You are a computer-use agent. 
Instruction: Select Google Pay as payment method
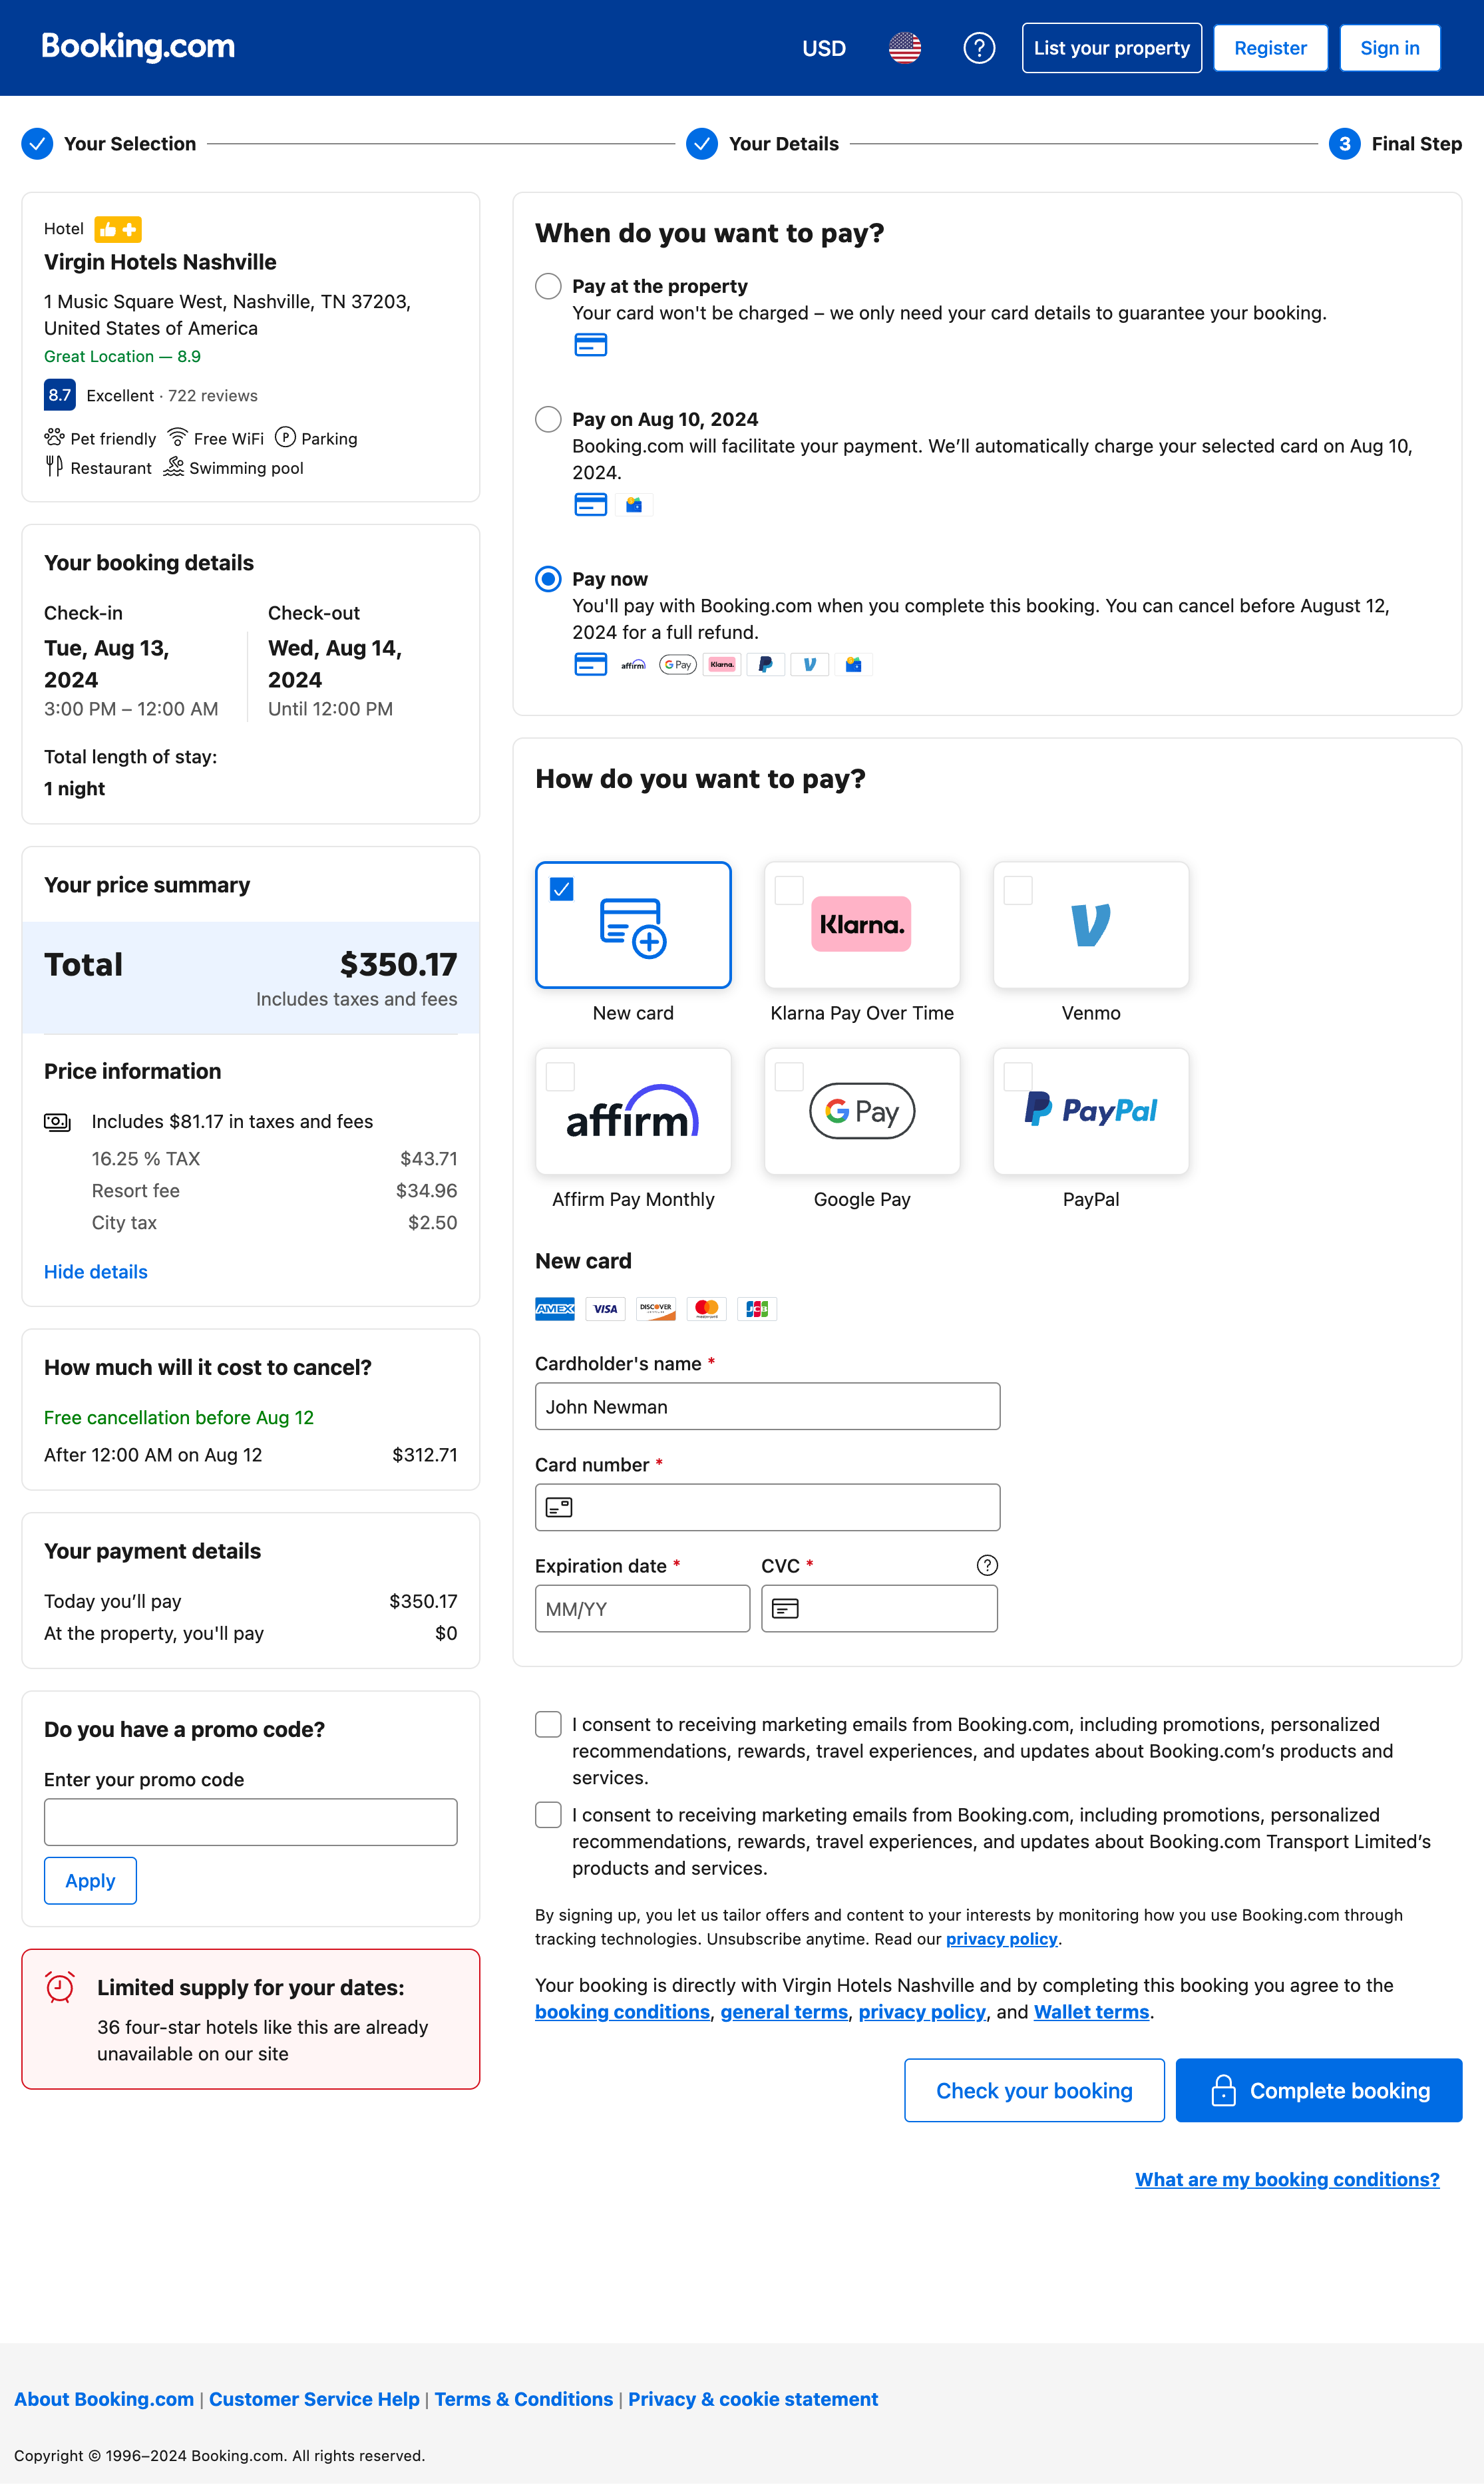pos(861,1111)
